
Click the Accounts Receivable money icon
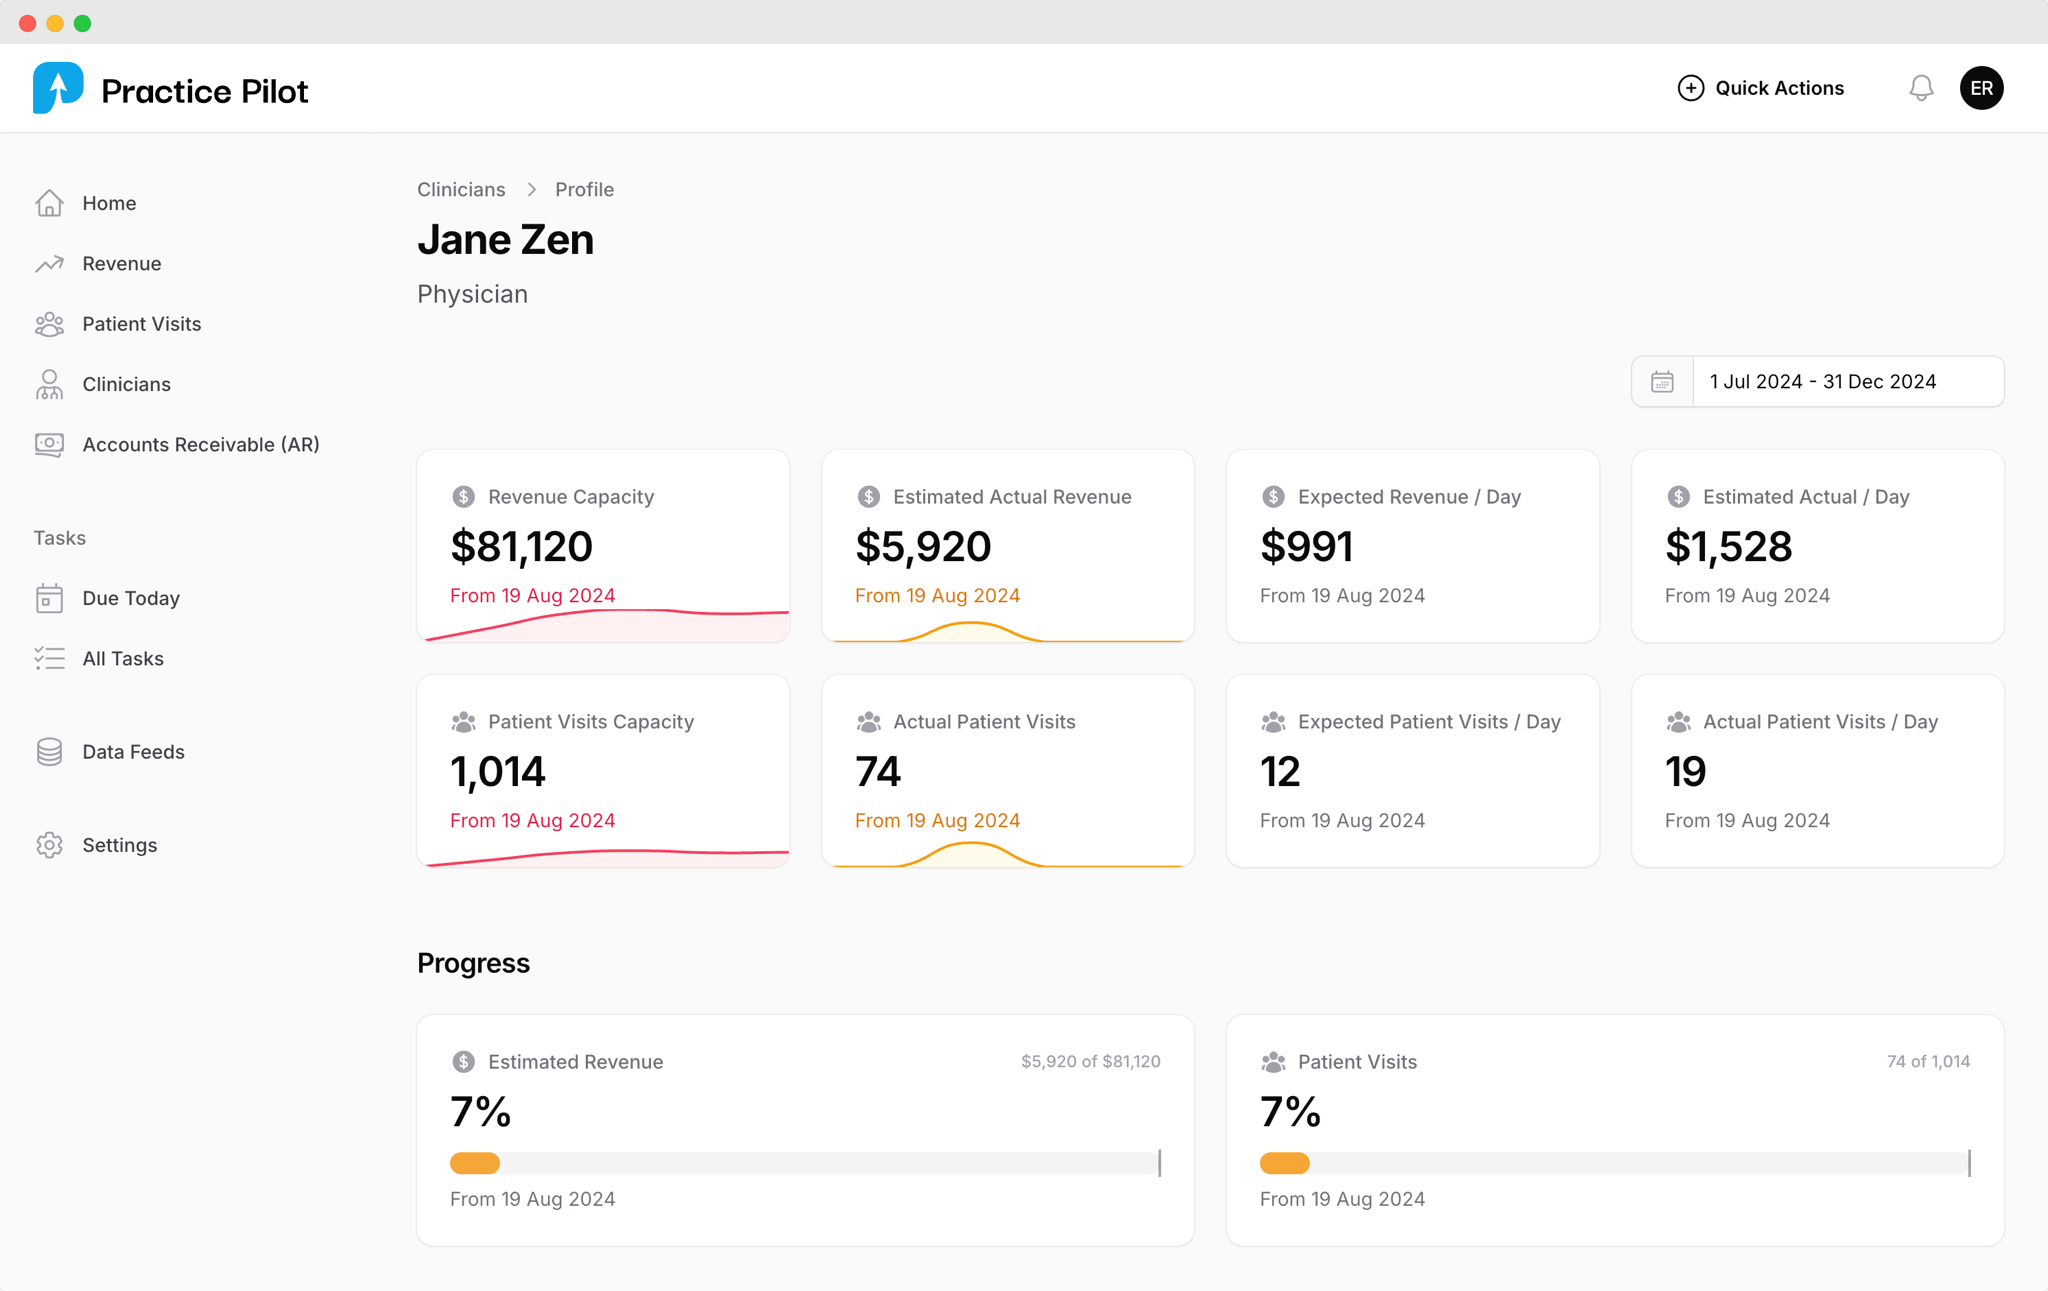tap(49, 444)
